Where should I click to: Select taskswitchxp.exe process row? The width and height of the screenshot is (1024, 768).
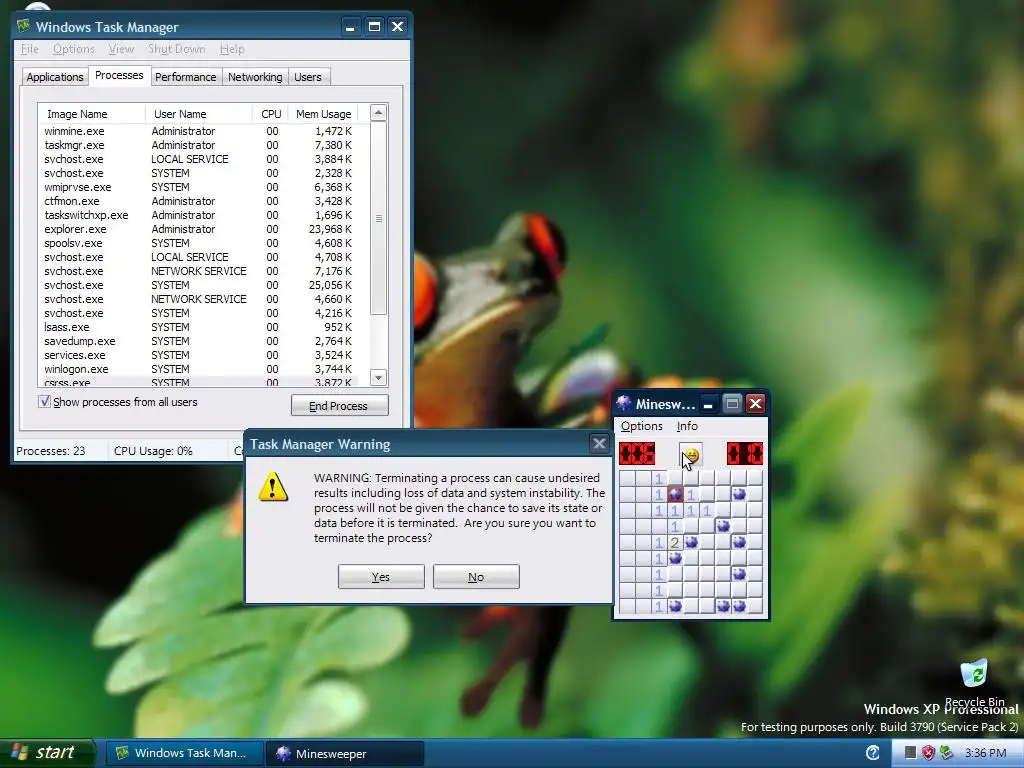point(198,215)
